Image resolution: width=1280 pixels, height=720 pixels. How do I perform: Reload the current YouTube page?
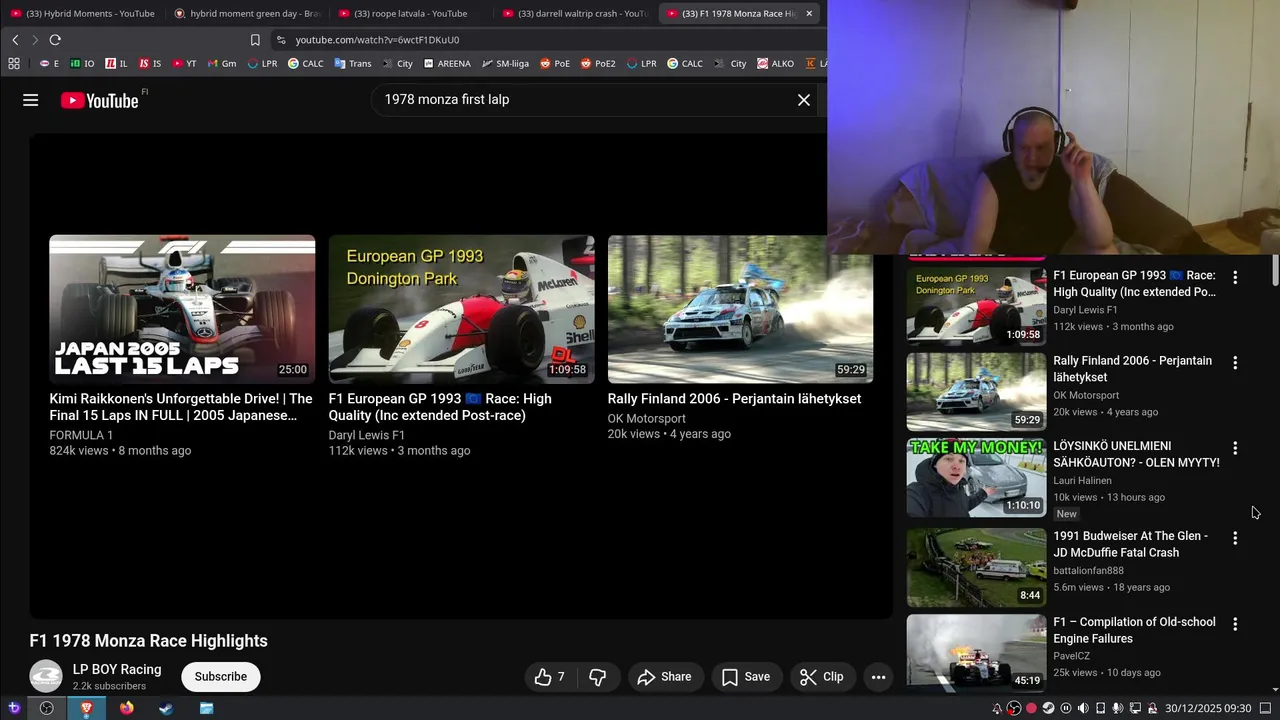[55, 40]
